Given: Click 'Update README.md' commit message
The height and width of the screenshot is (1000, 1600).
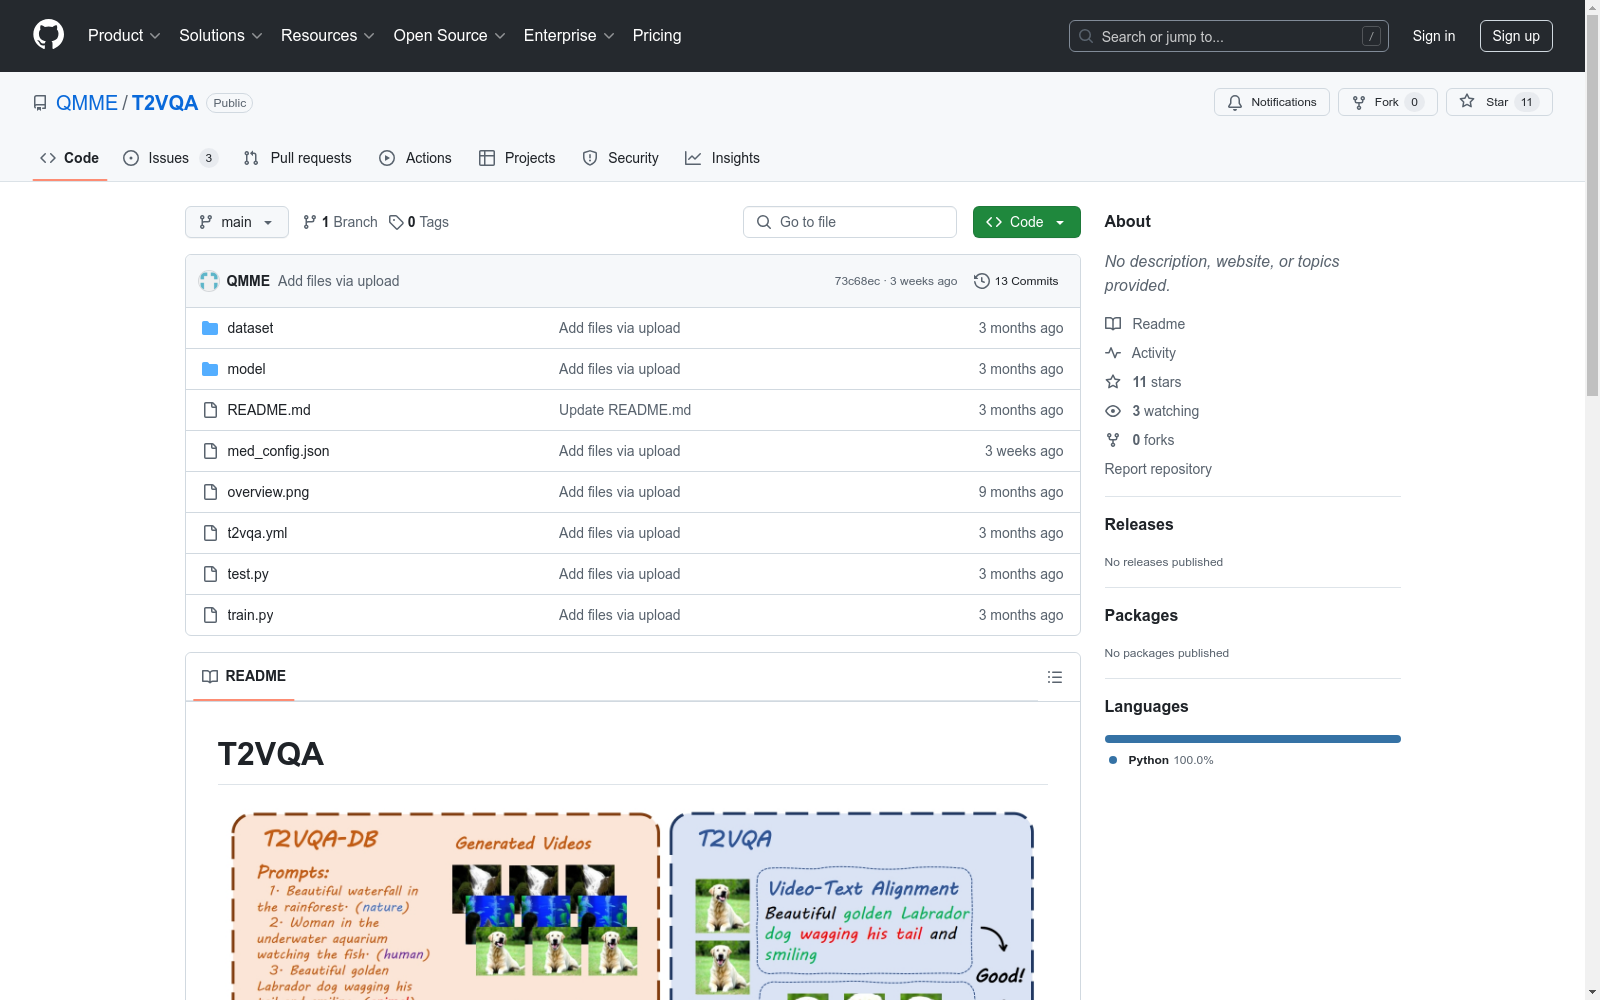Looking at the screenshot, I should coord(625,410).
